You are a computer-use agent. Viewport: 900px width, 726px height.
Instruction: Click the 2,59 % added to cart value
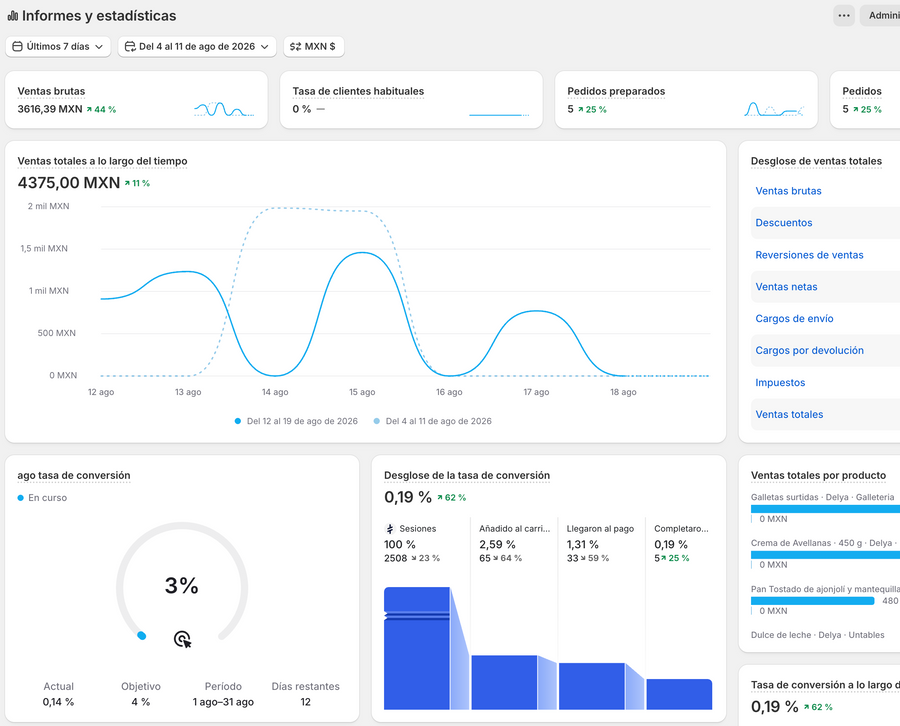497,544
